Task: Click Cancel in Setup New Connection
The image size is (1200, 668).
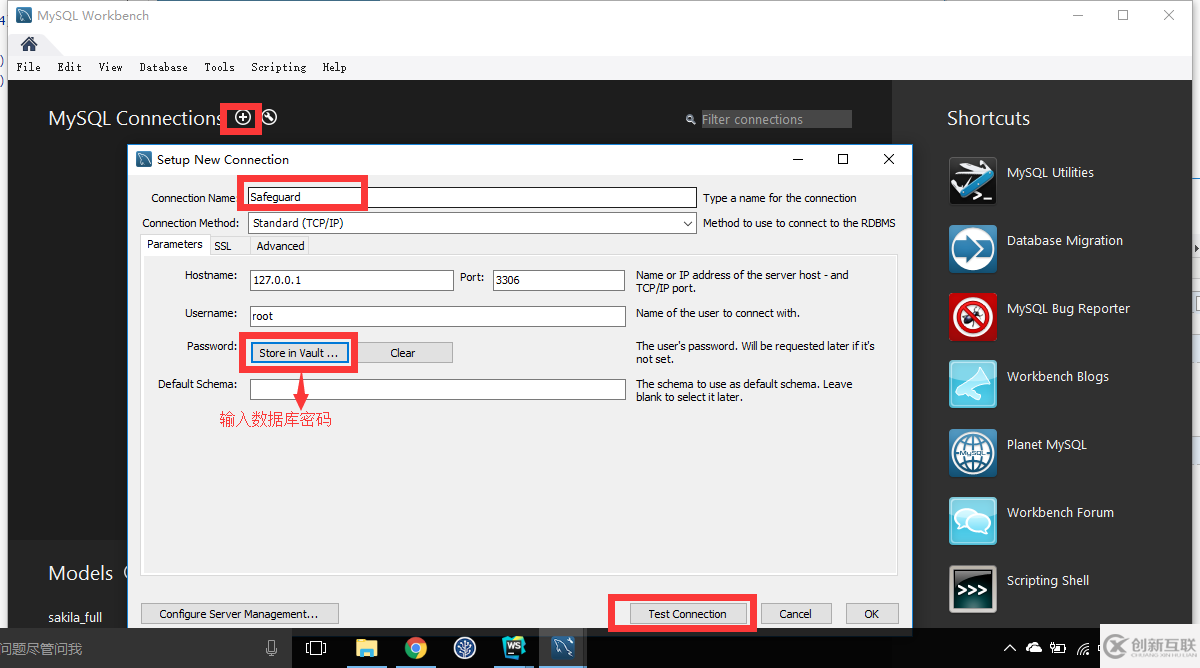Action: tap(795, 614)
